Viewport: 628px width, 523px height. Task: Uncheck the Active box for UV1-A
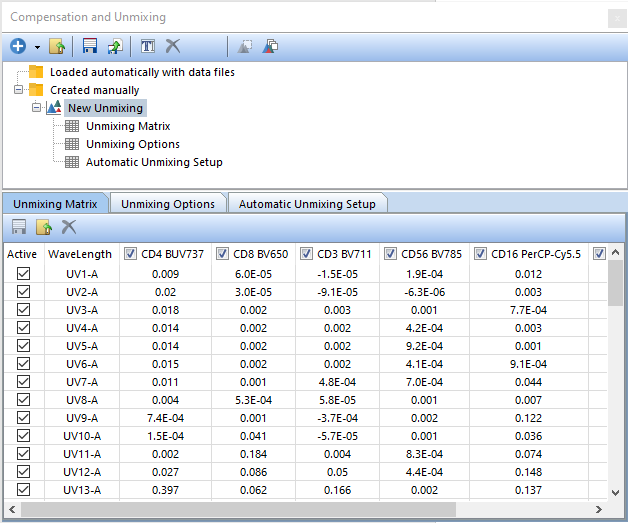(24, 274)
